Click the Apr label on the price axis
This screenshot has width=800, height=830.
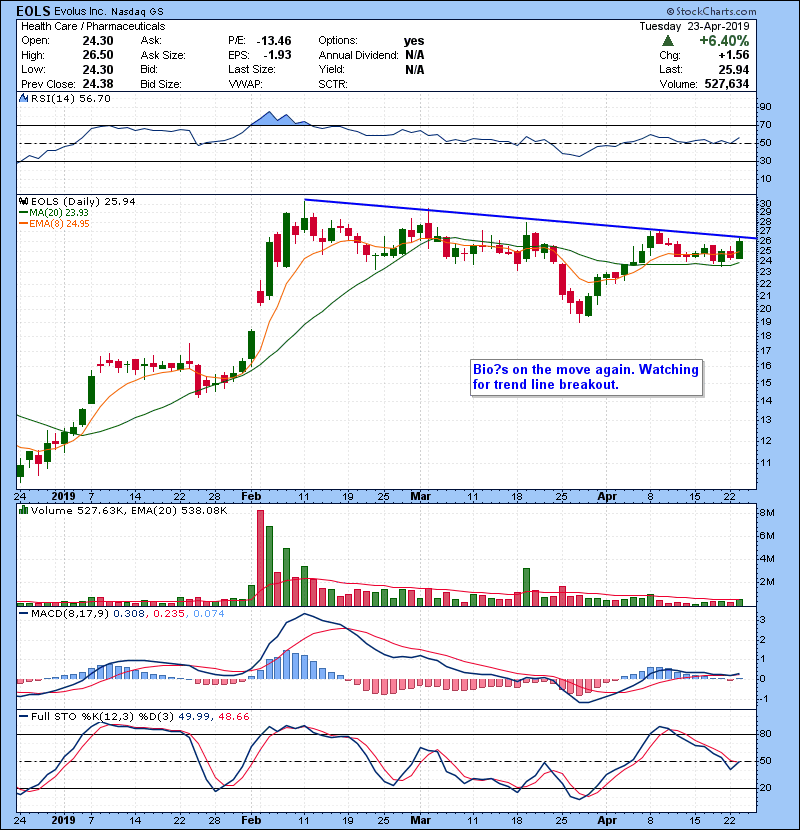click(607, 496)
